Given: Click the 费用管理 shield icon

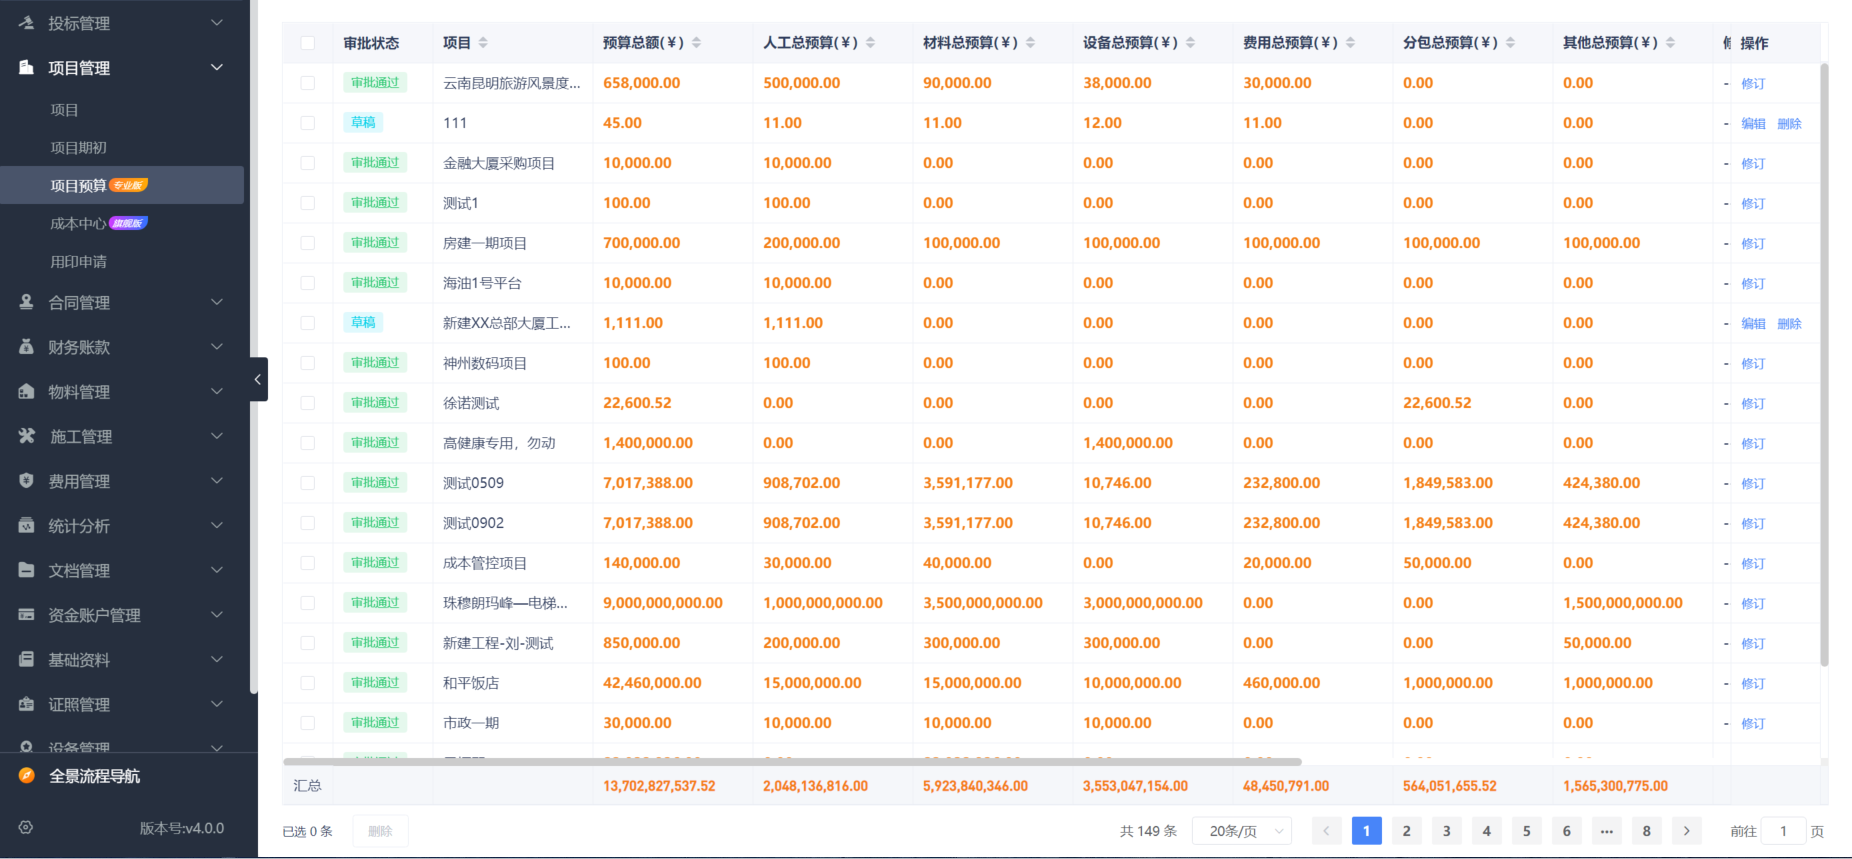Looking at the screenshot, I should pyautogui.click(x=27, y=481).
